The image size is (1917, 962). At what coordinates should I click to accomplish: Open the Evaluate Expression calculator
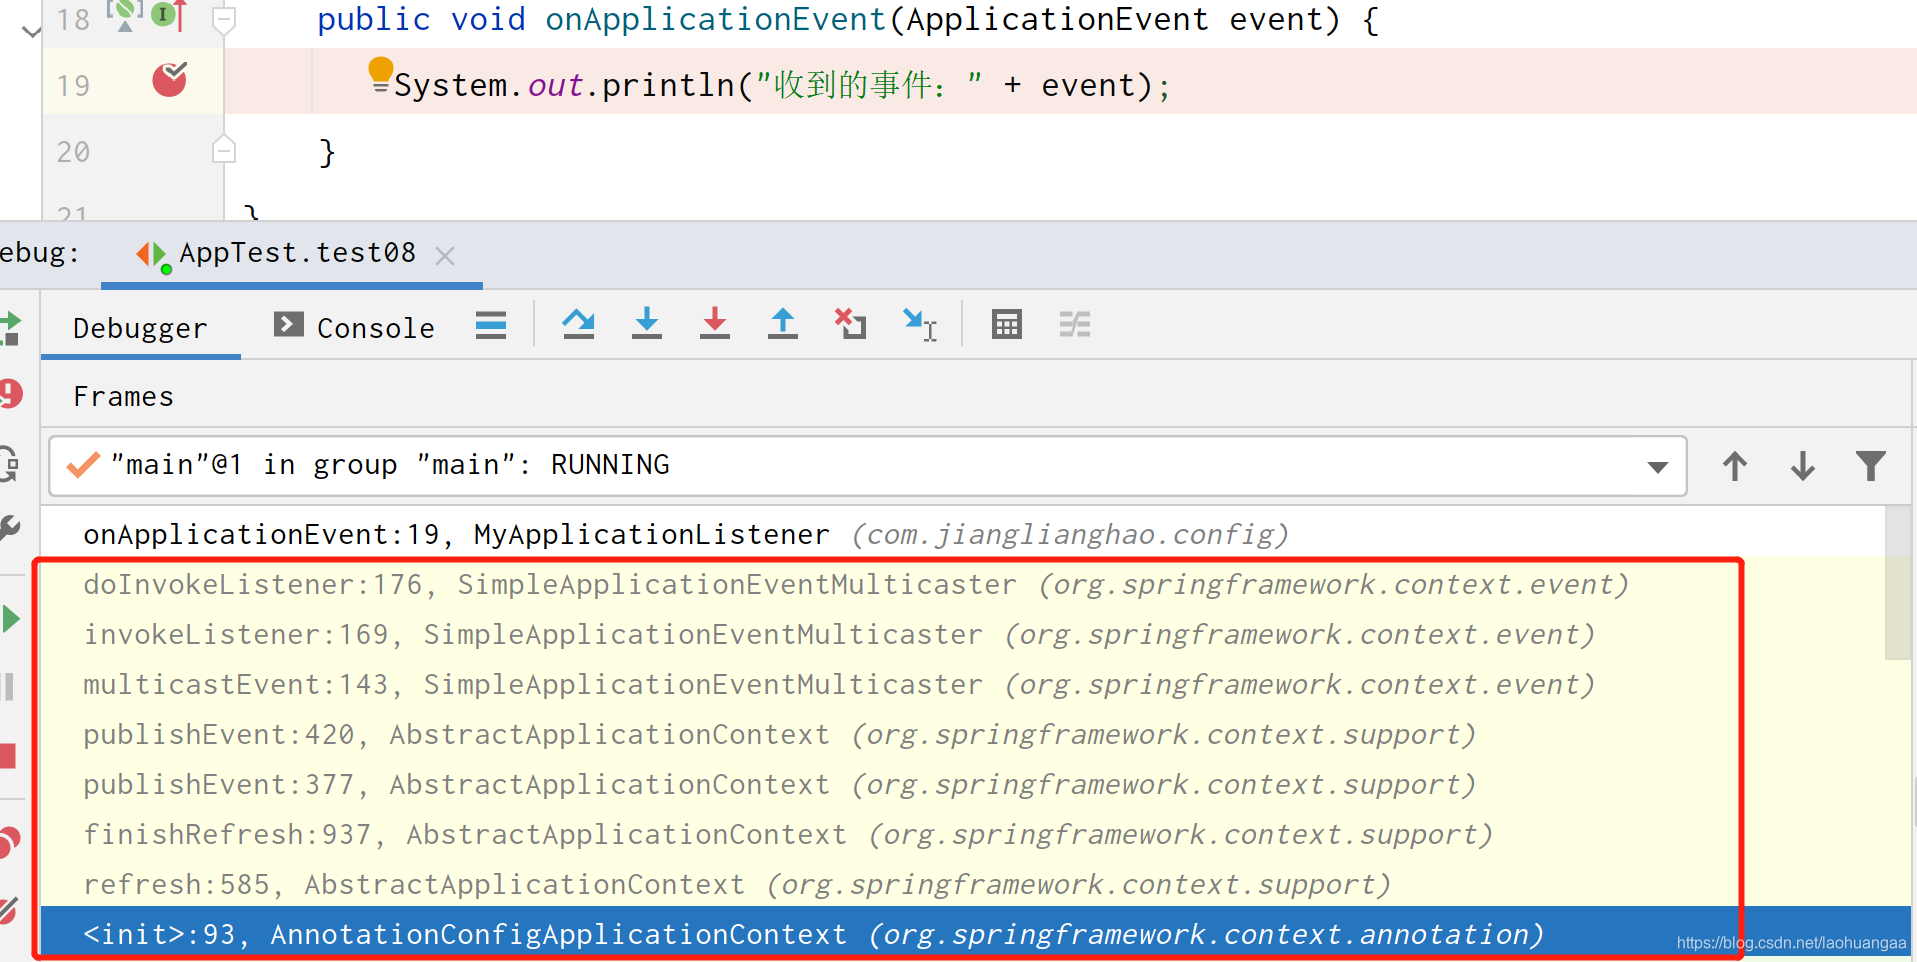click(1006, 325)
